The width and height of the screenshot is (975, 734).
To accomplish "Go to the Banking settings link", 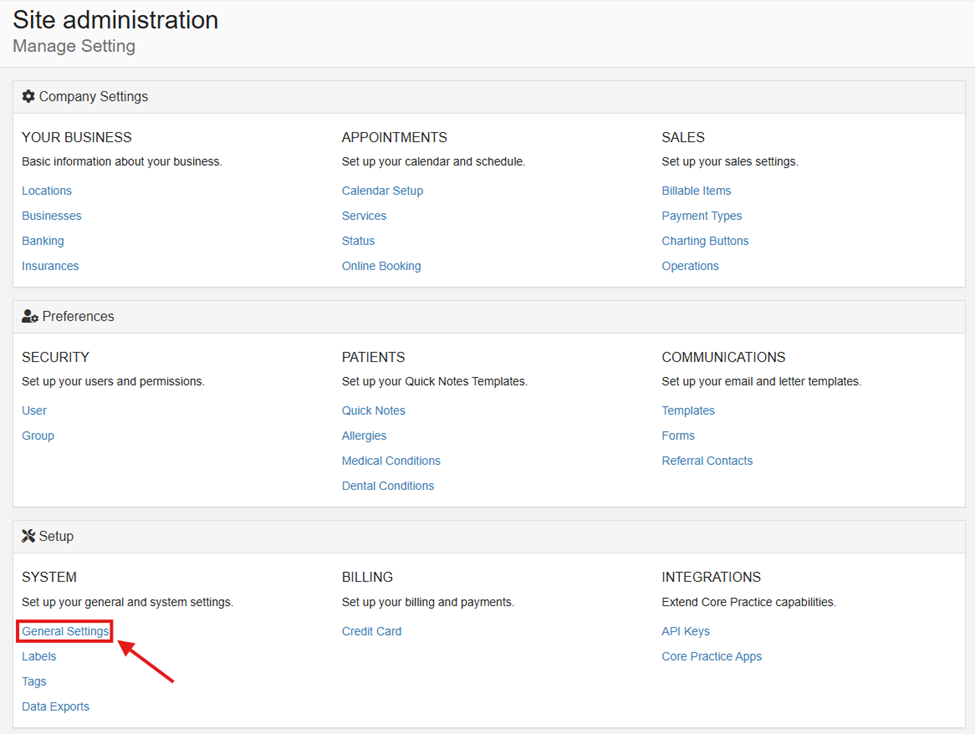I will click(x=43, y=241).
